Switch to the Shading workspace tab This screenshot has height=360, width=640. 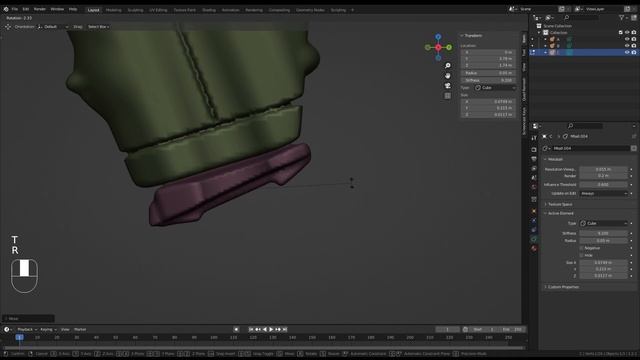[209, 10]
